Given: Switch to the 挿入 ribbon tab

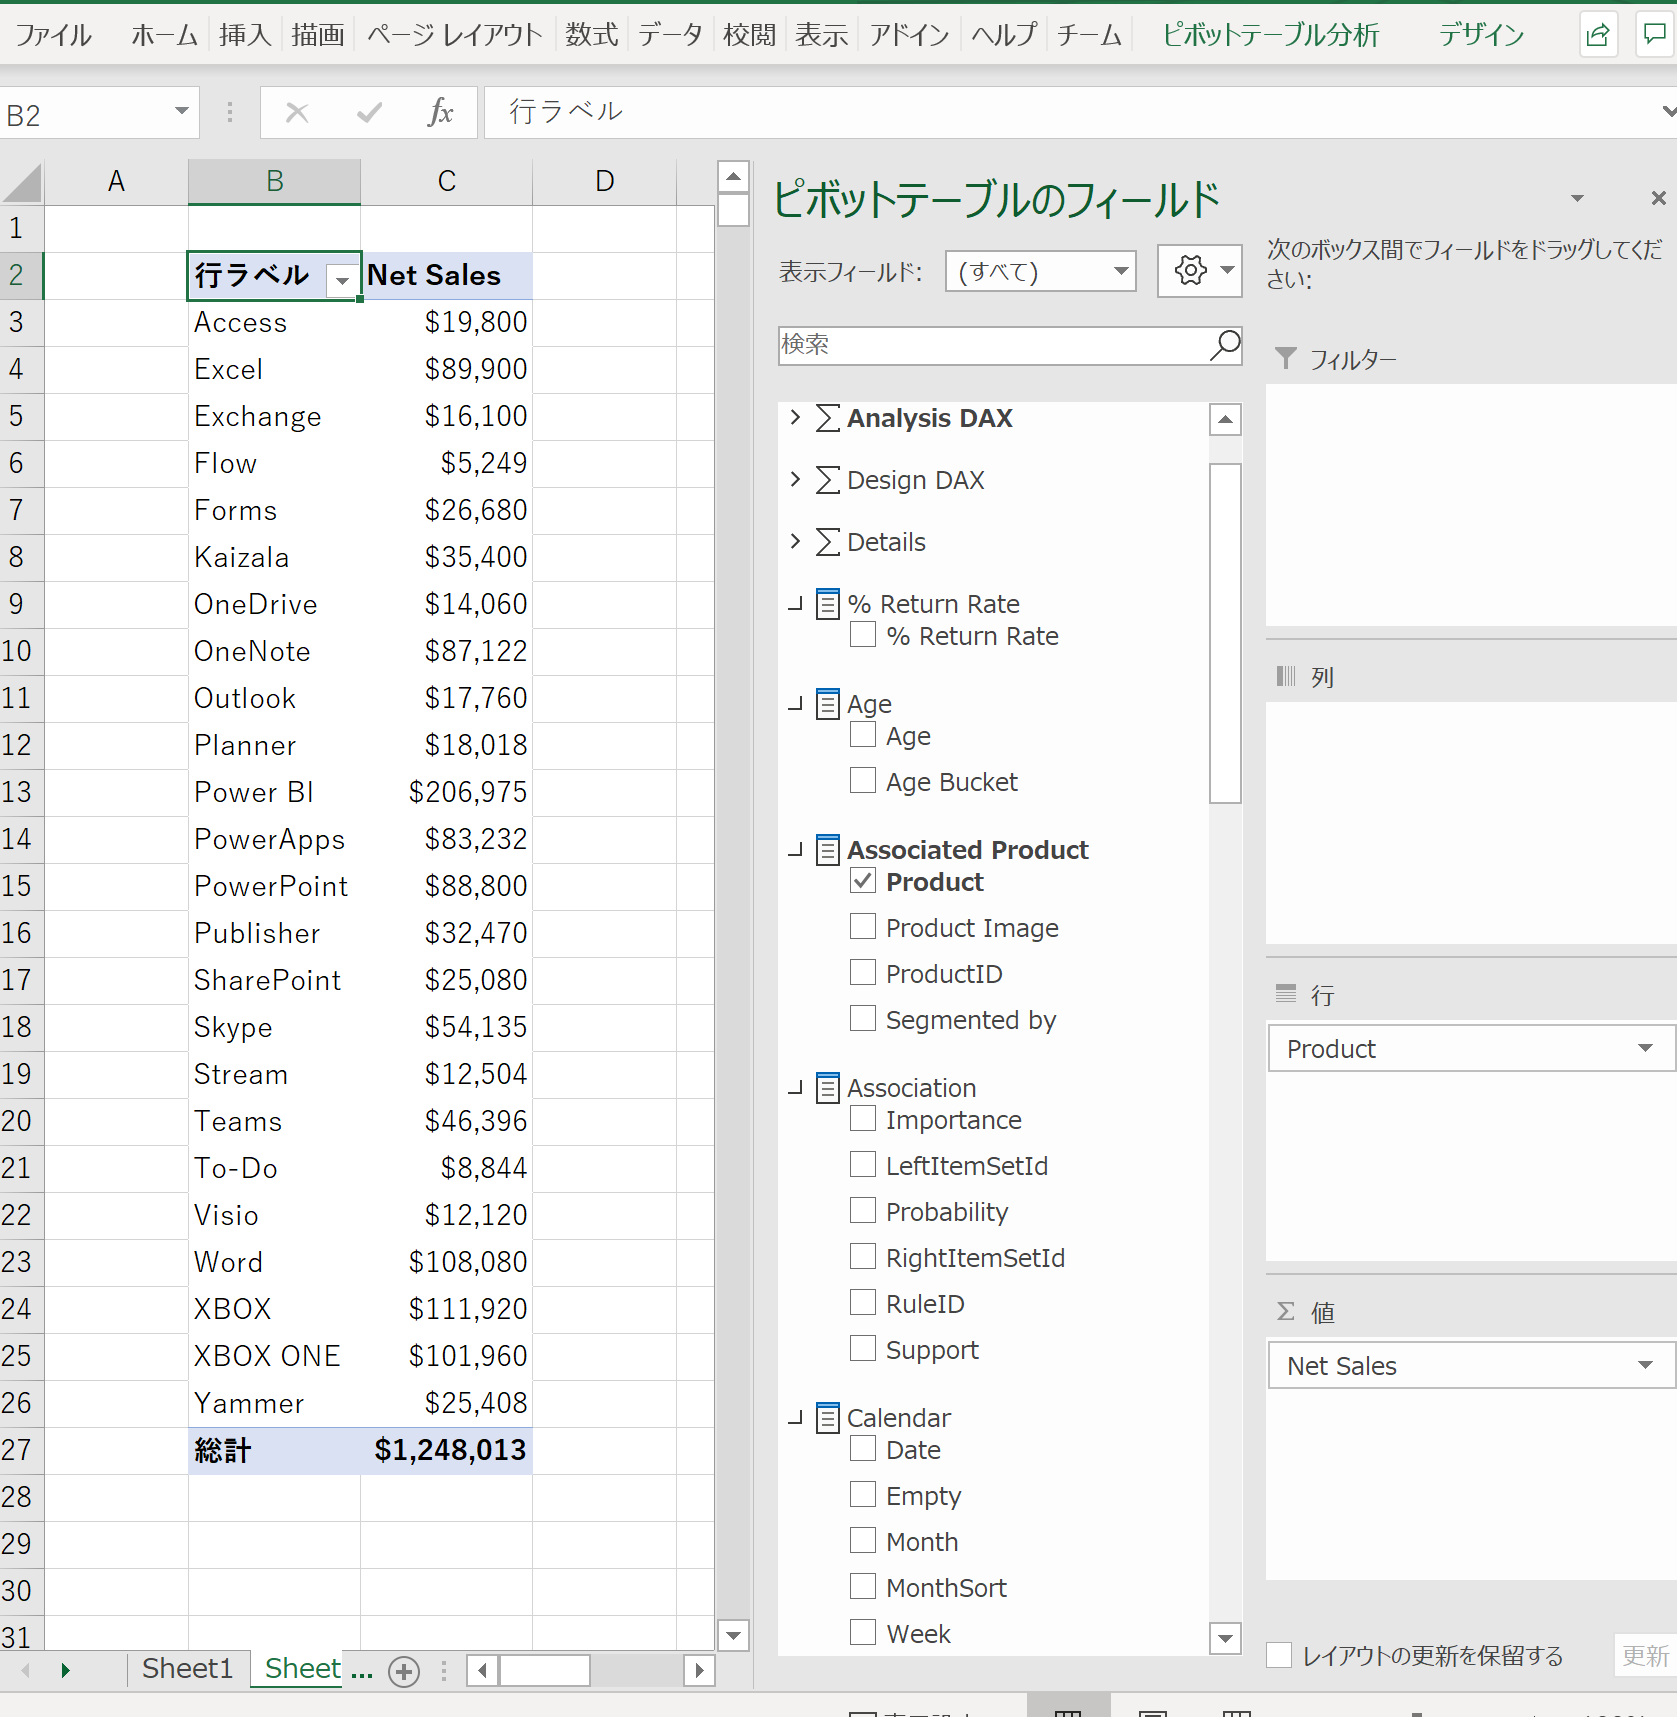Looking at the screenshot, I should [x=245, y=35].
